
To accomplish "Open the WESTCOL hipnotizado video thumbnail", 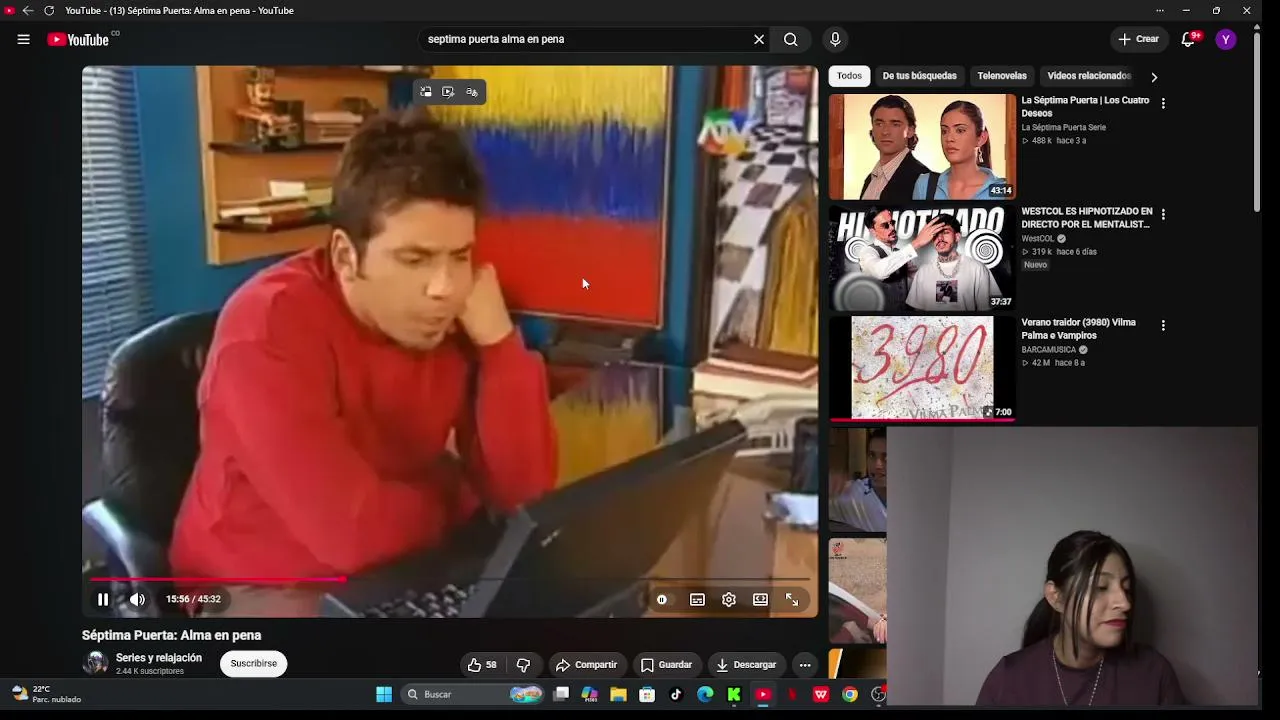I will click(922, 258).
